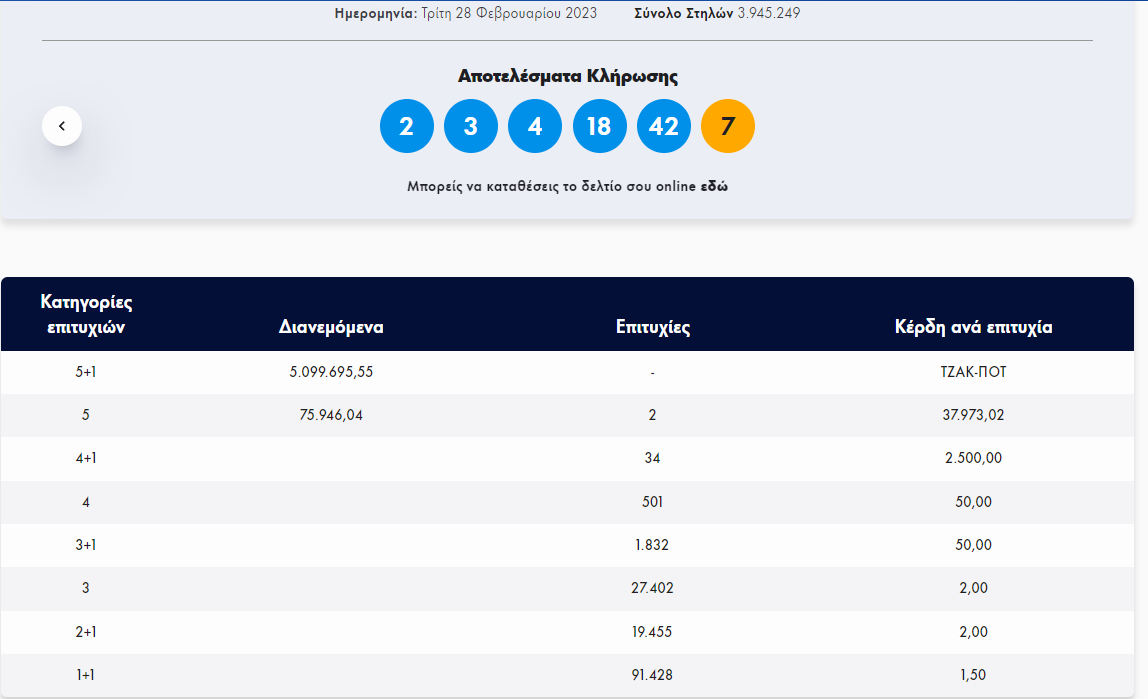Image resolution: width=1148 pixels, height=699 pixels.
Task: Click the date 'Τρίτη 28 Φεβρουαρίου 2023'
Action: click(509, 13)
